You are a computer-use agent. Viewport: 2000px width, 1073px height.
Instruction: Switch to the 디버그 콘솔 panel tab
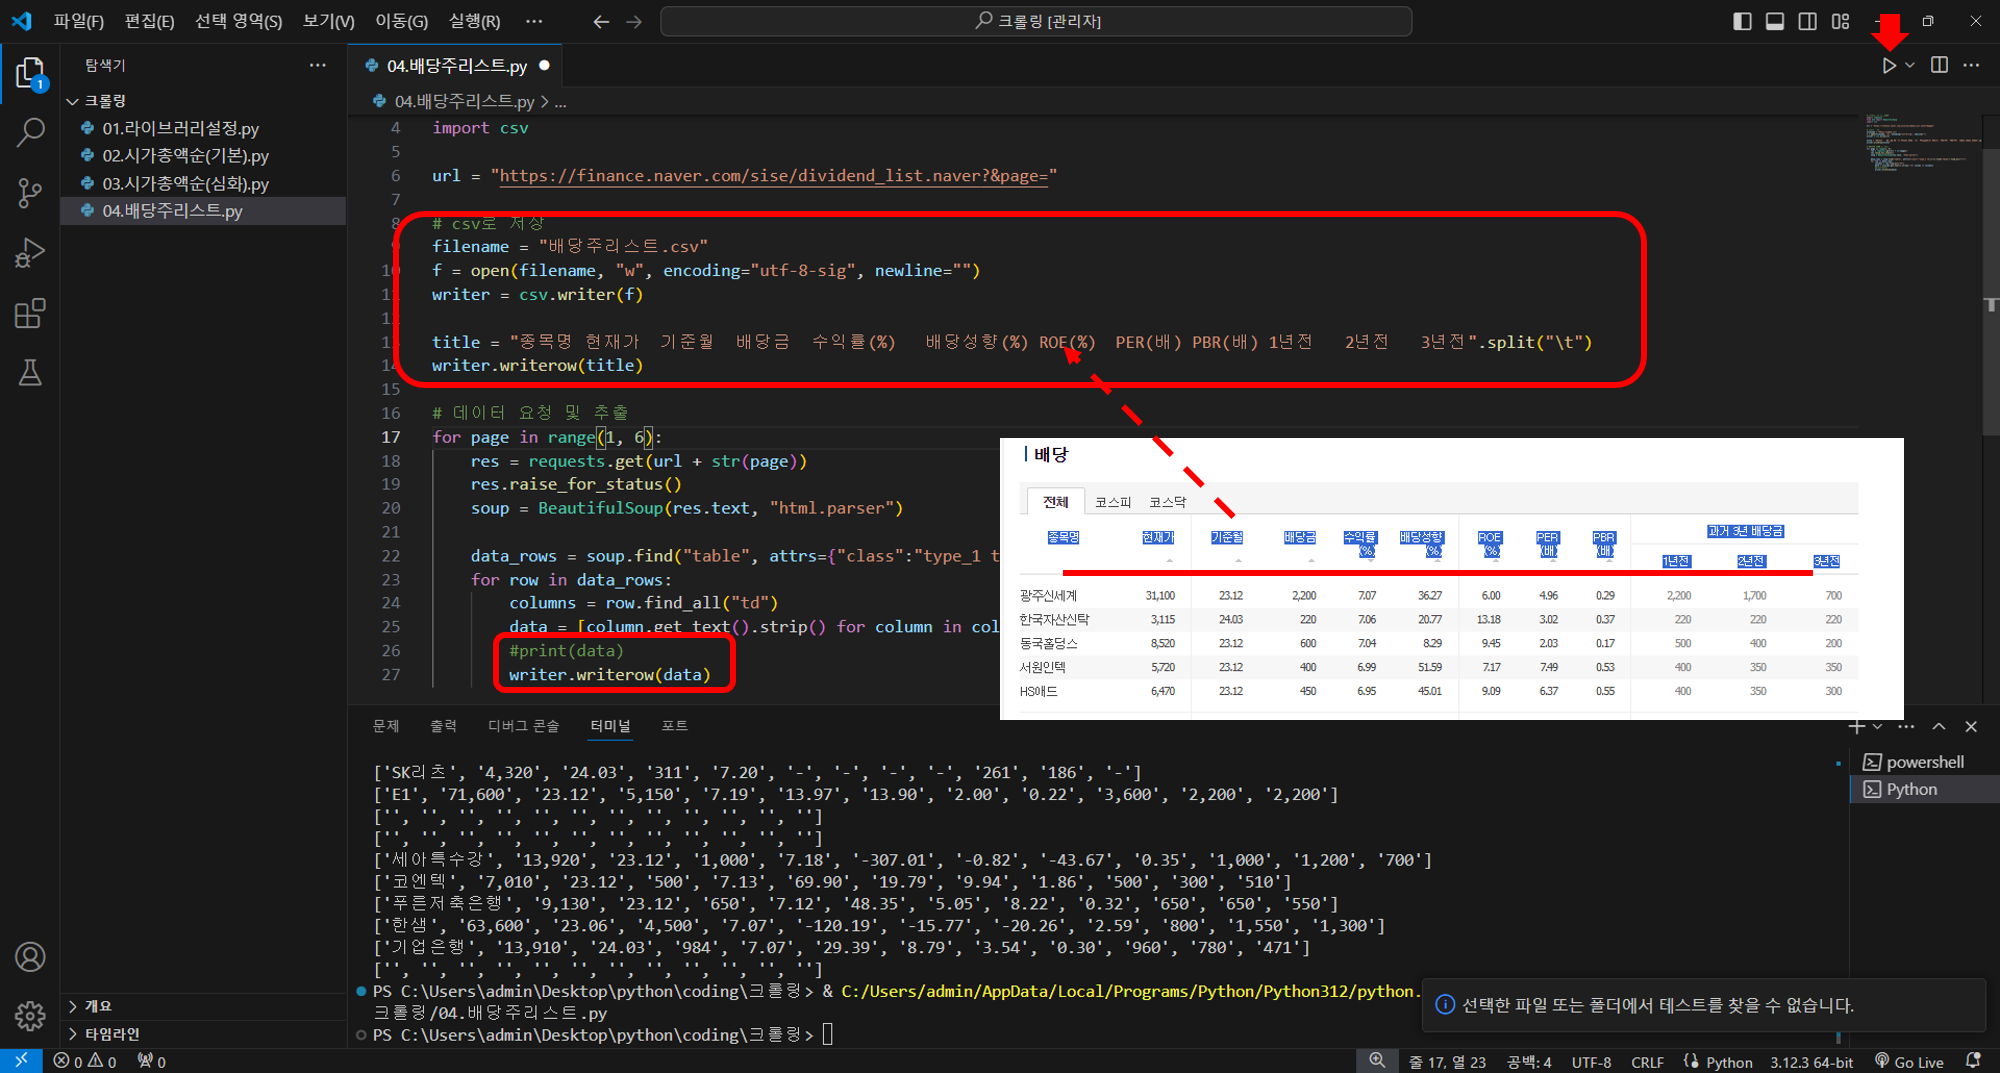pos(524,726)
